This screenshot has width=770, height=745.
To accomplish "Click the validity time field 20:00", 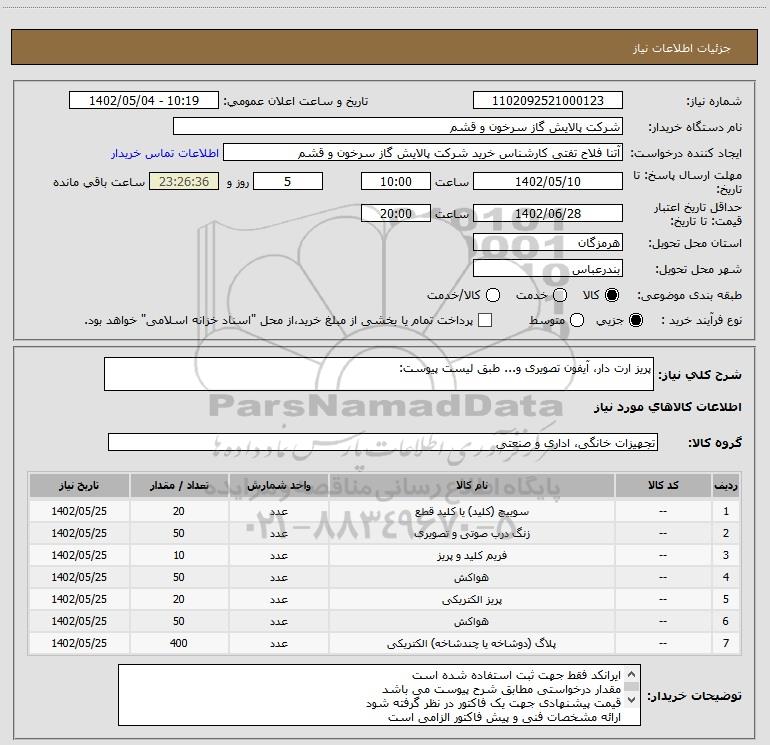I will click(x=396, y=213).
